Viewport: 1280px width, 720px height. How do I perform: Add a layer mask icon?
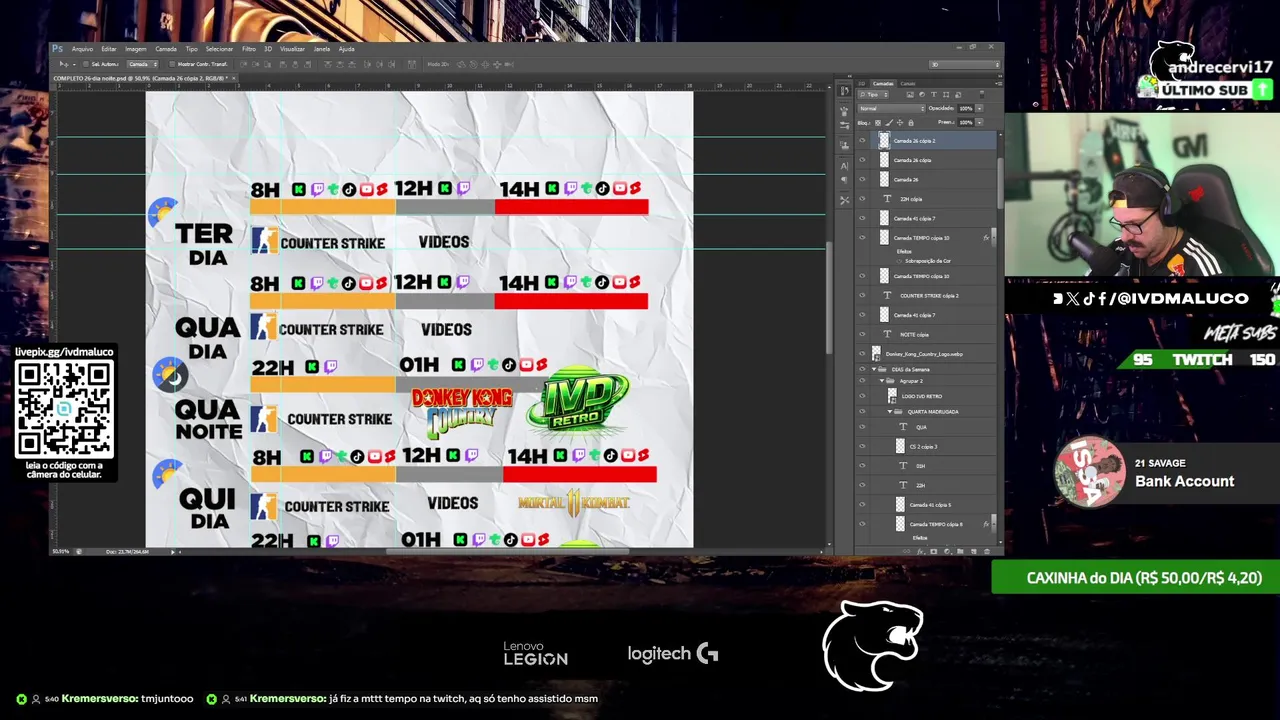(934, 551)
